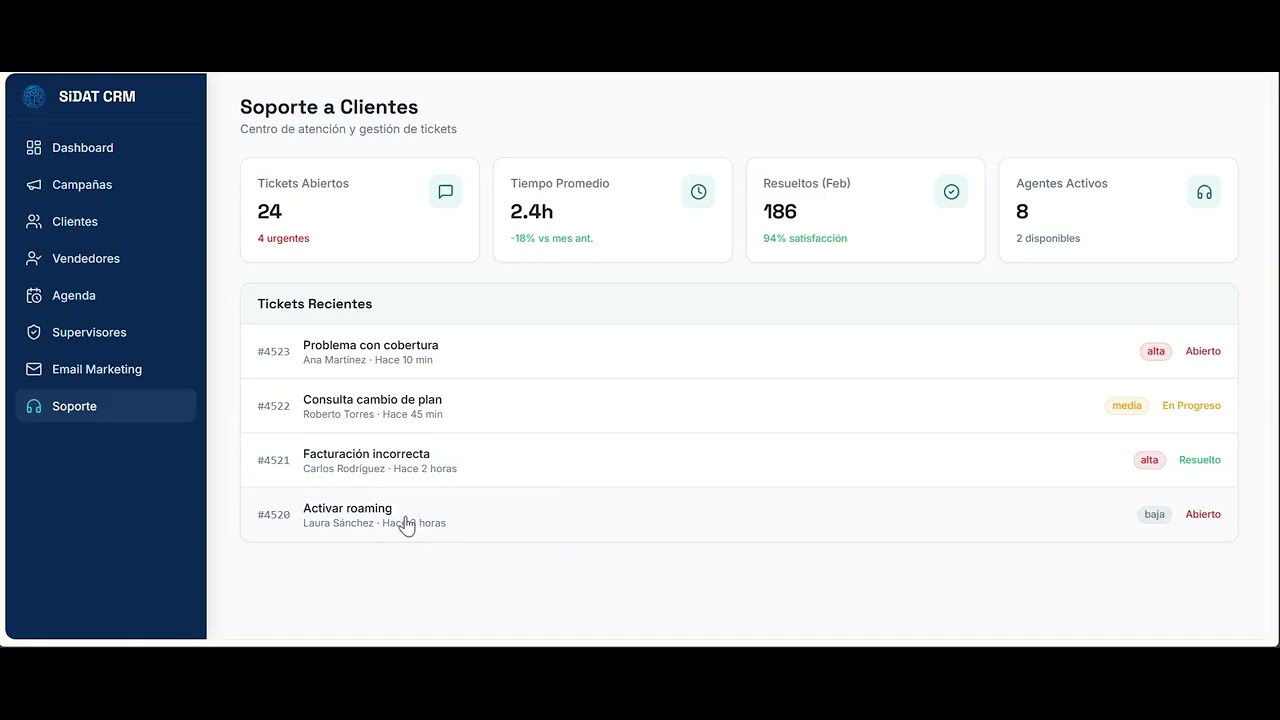Click the Email Marketing envelope icon
The height and width of the screenshot is (720, 1280).
[34, 369]
